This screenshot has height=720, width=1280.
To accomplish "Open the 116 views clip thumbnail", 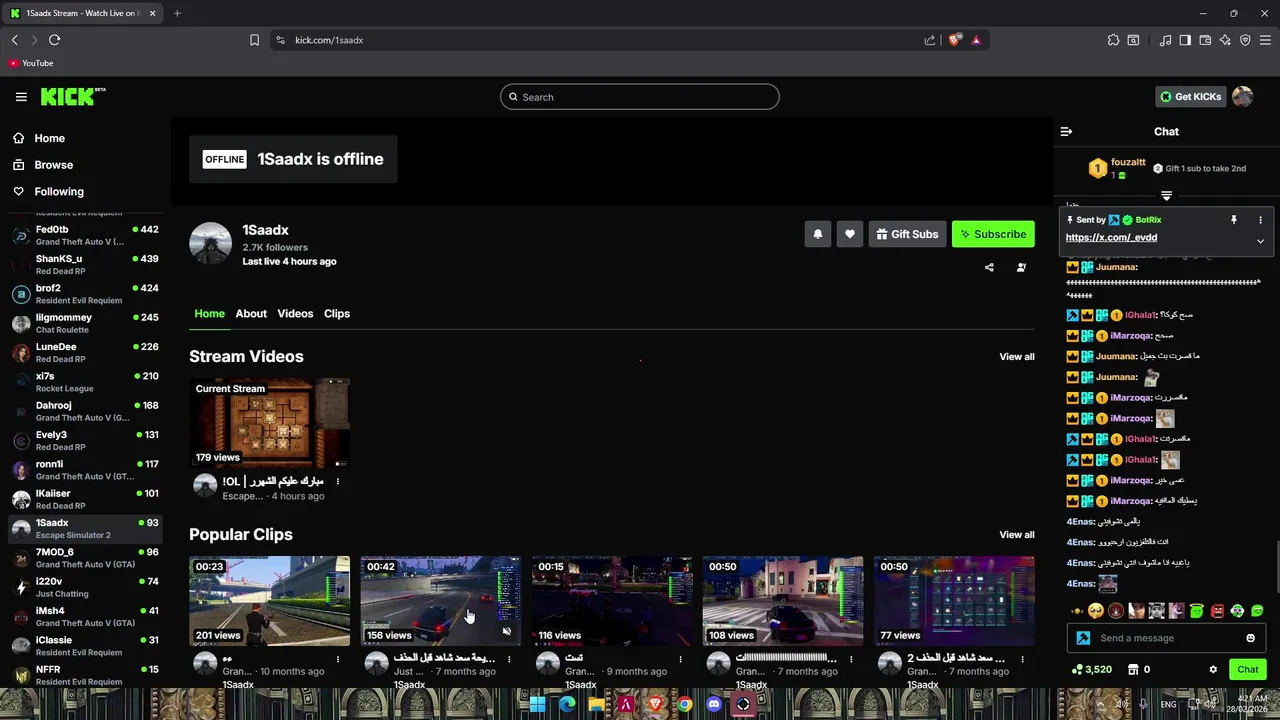I will (612, 601).
